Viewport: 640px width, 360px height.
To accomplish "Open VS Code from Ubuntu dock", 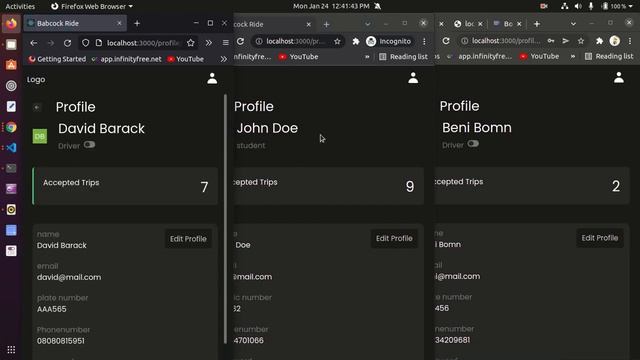I will point(11,147).
